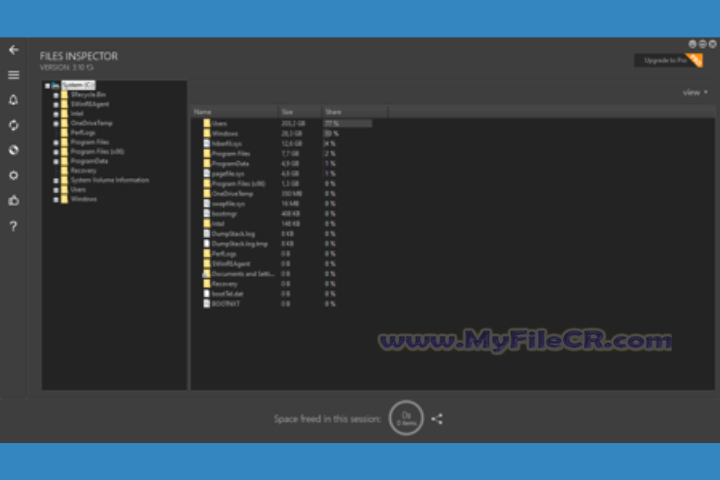Click the circular arrows refresh sidebar icon
The height and width of the screenshot is (480, 720).
[x=14, y=125]
